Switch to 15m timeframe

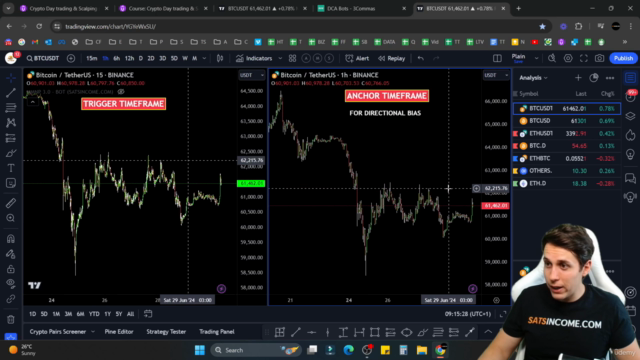tap(92, 58)
